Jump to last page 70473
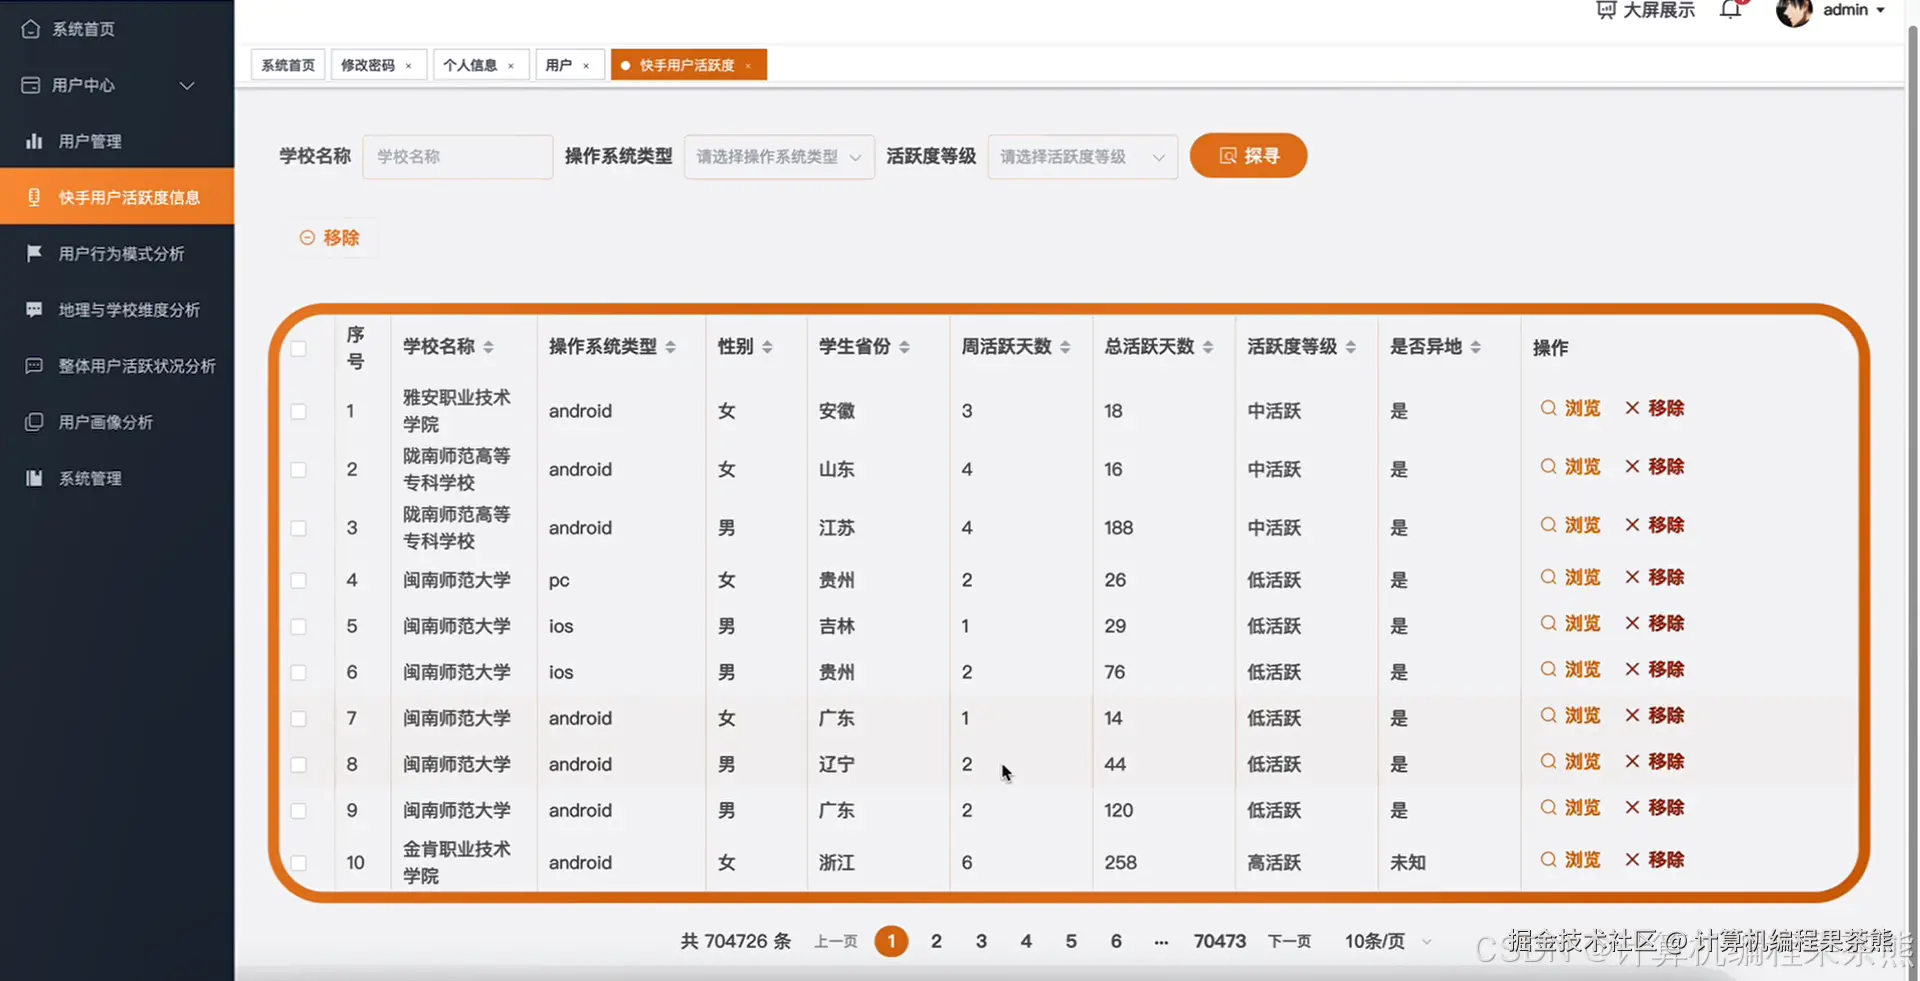The width and height of the screenshot is (1920, 981). (x=1220, y=941)
